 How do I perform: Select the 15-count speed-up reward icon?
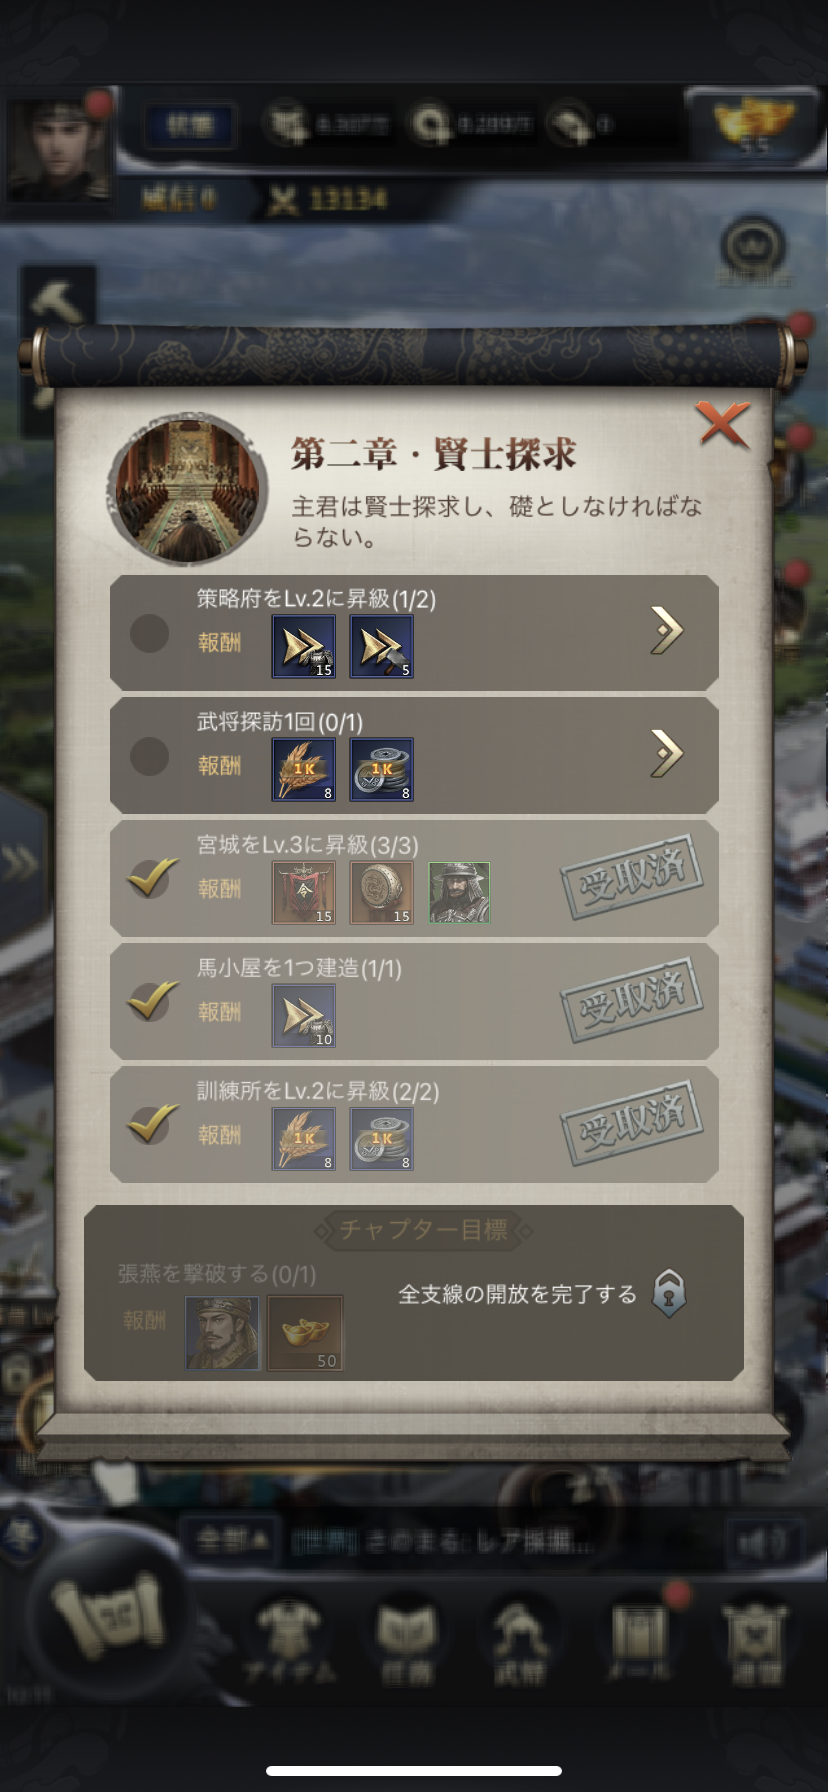tap(304, 646)
